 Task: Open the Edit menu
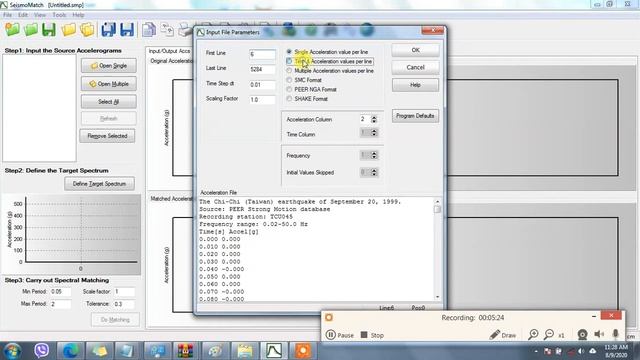point(23,15)
